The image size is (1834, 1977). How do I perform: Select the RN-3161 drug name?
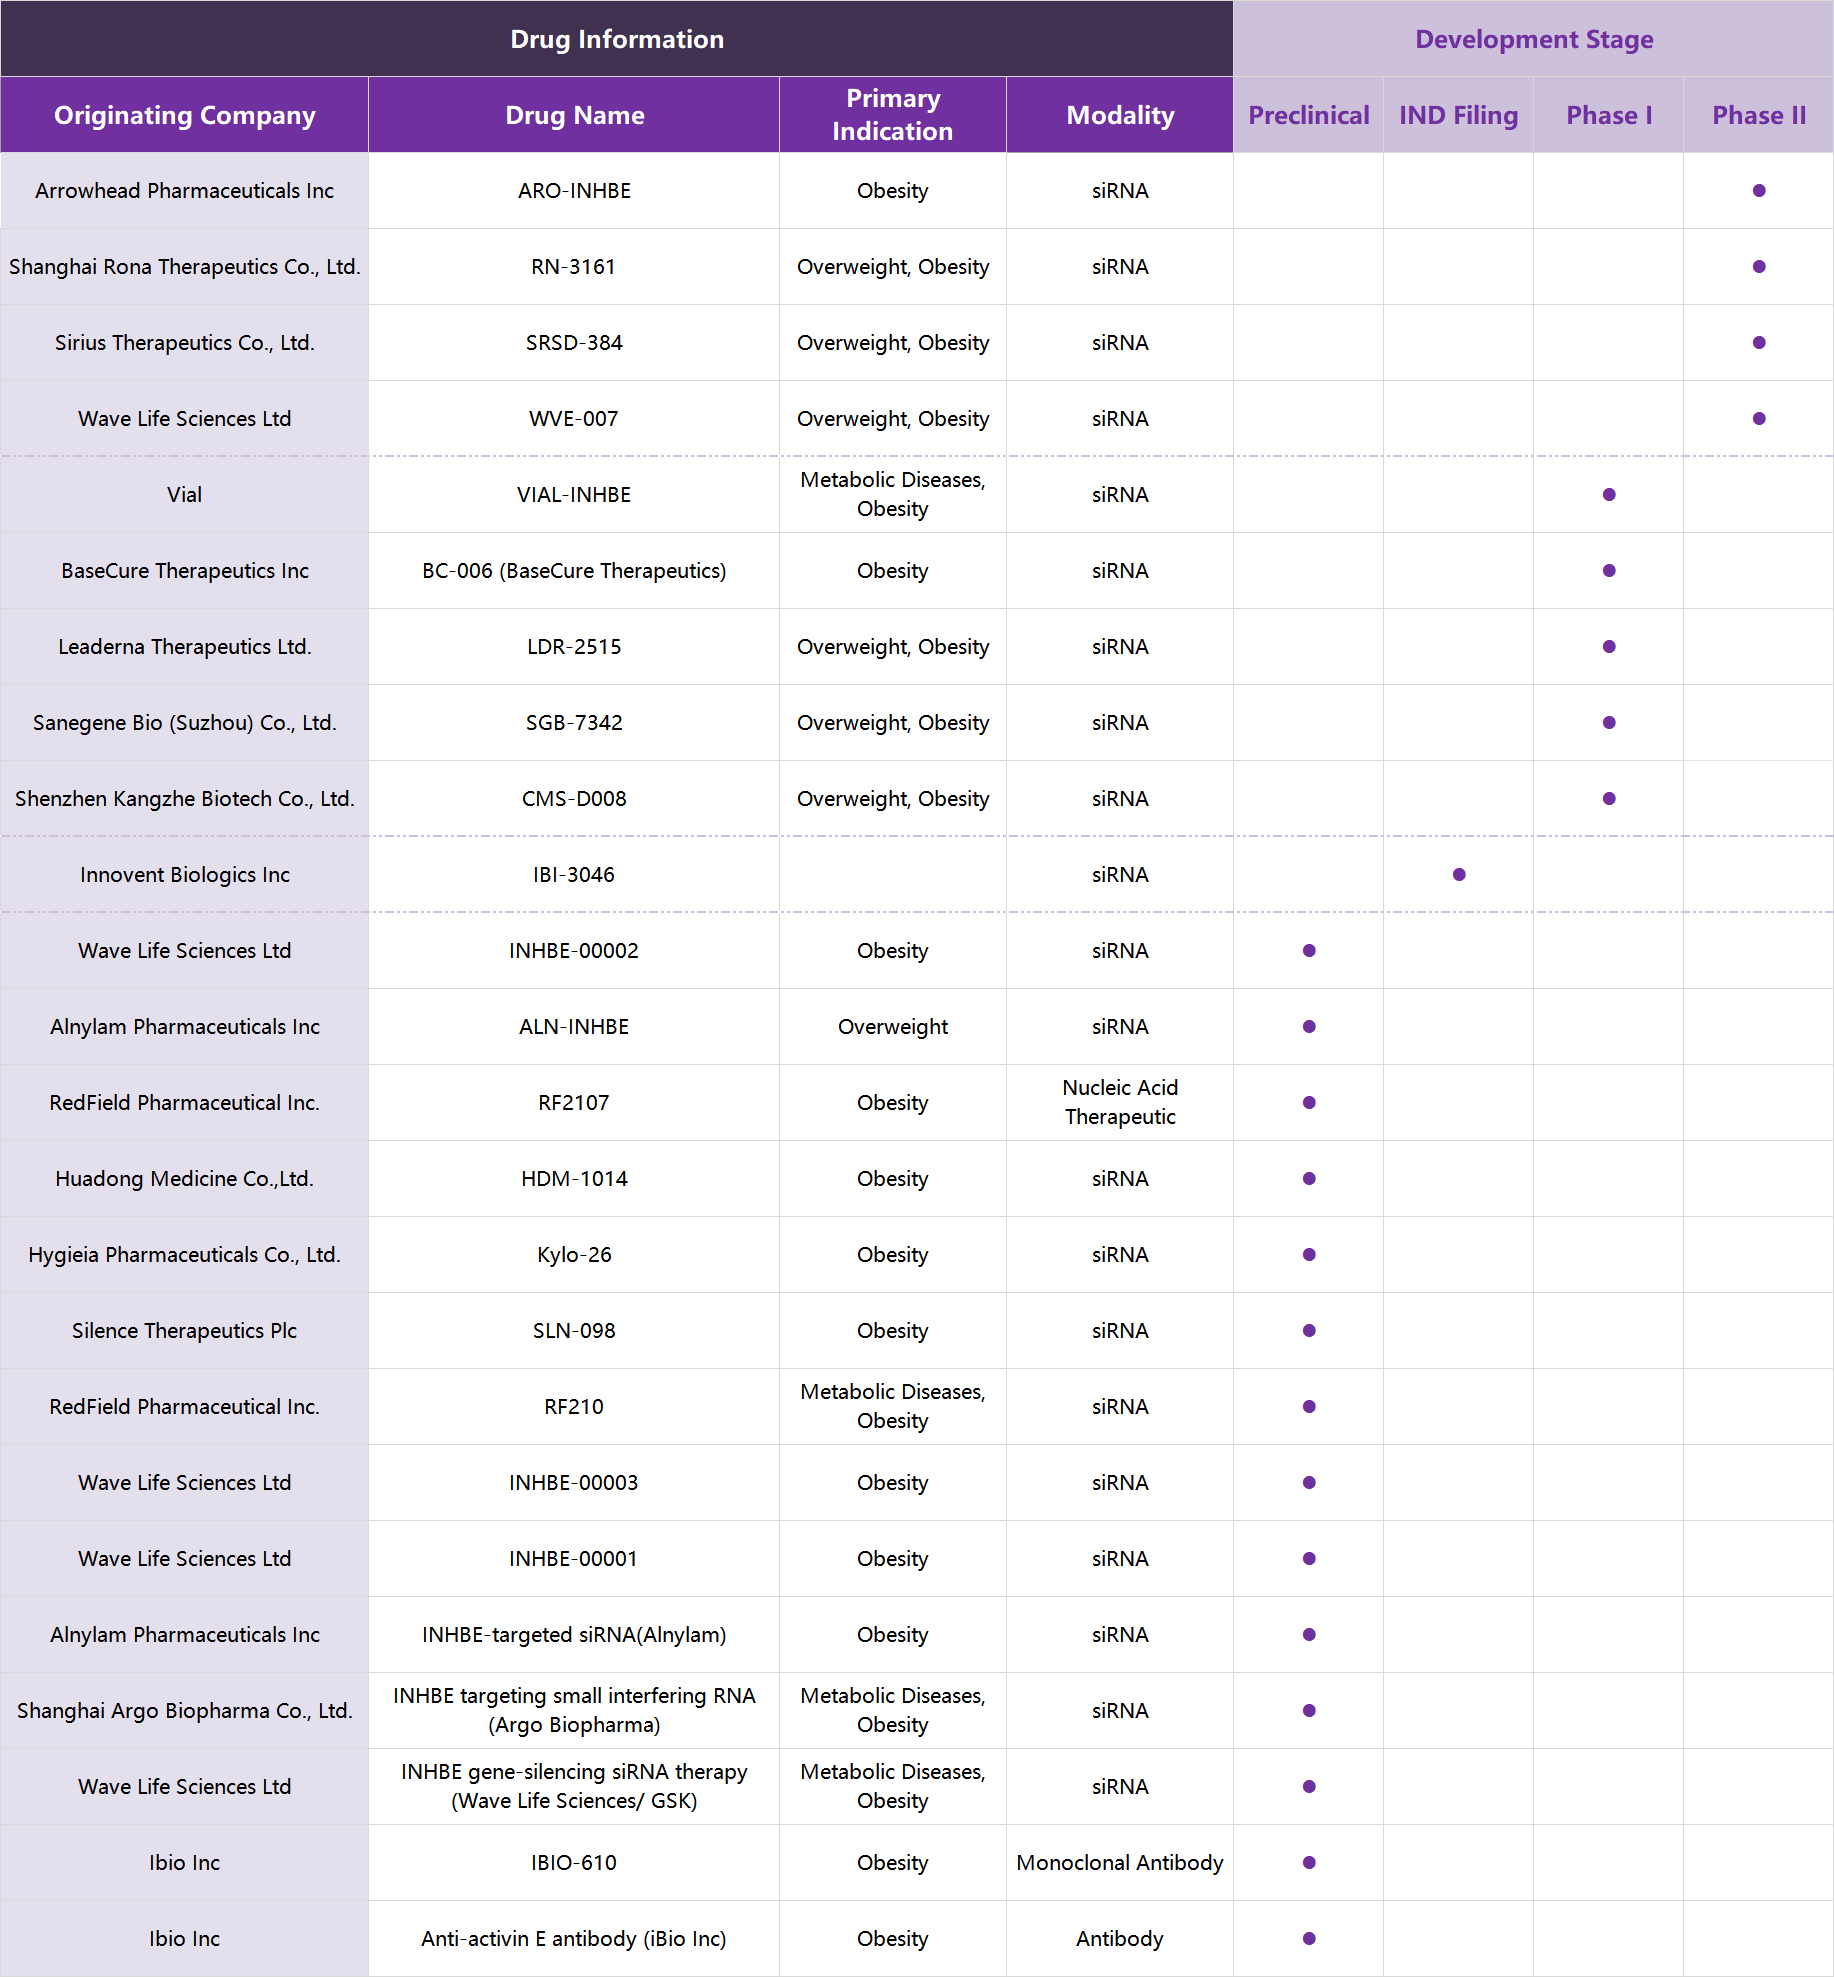click(574, 267)
